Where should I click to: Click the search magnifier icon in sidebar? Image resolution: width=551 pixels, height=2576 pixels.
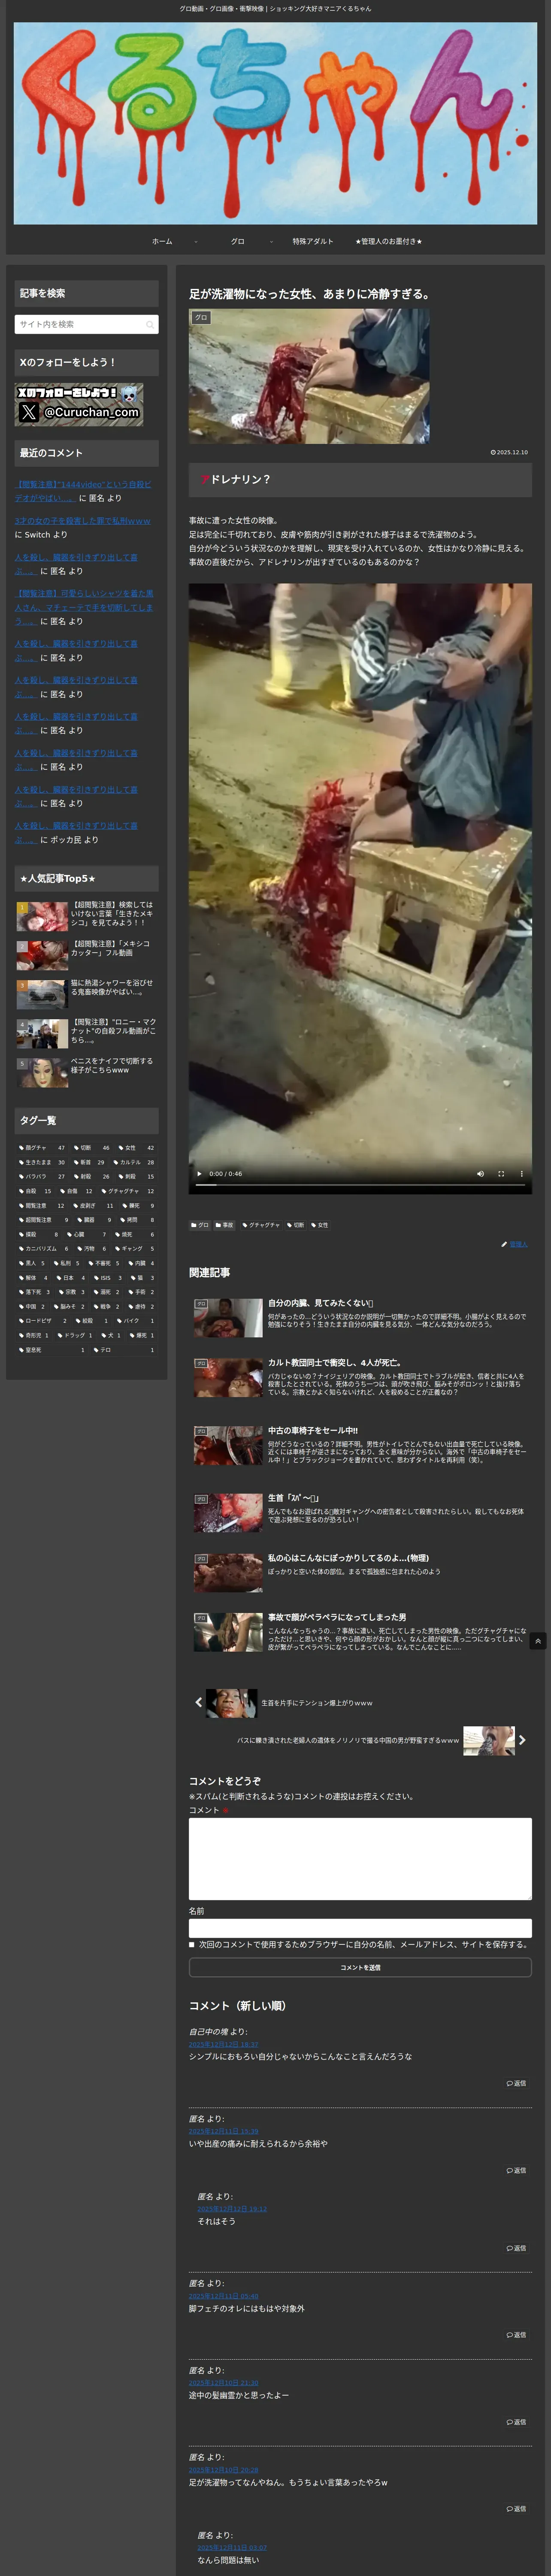pos(150,324)
